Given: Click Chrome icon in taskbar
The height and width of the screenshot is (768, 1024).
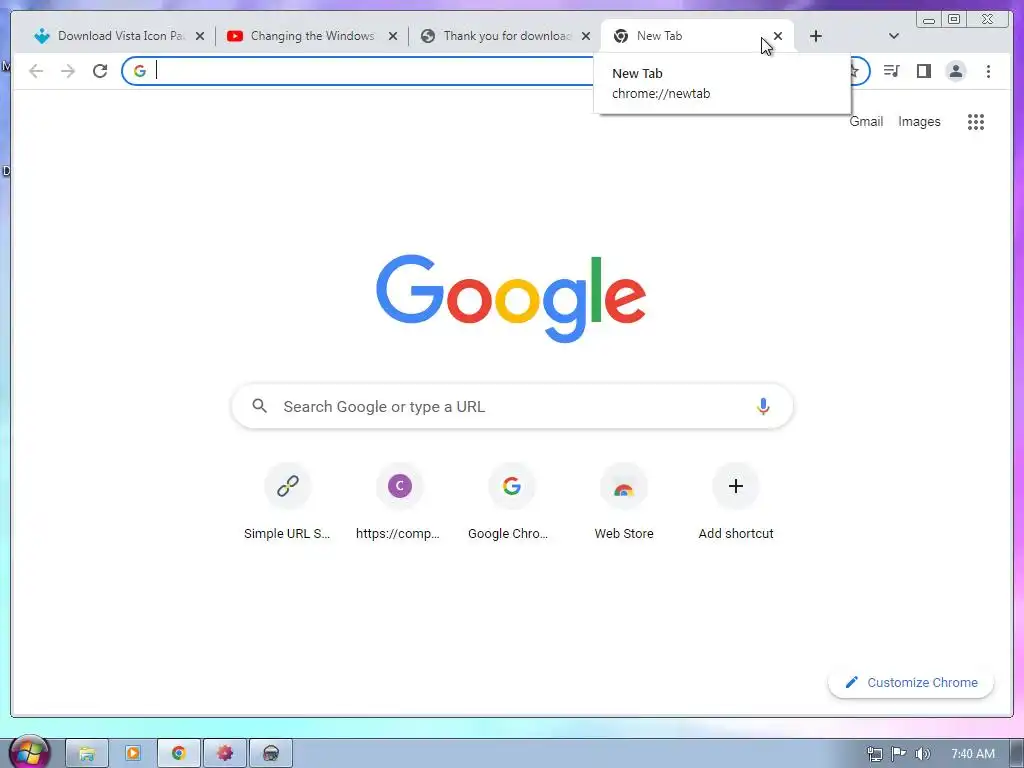Looking at the screenshot, I should [x=178, y=754].
